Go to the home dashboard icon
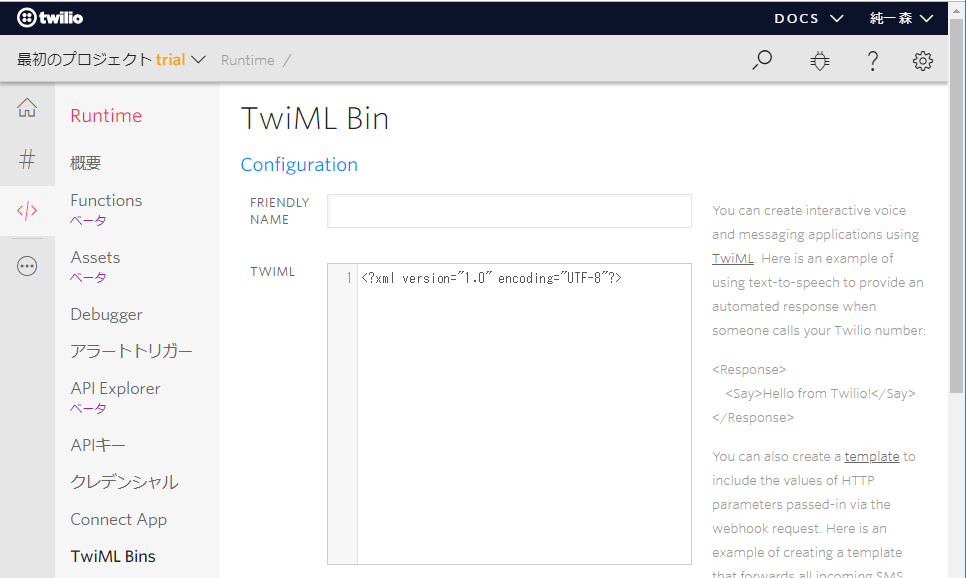 27,108
